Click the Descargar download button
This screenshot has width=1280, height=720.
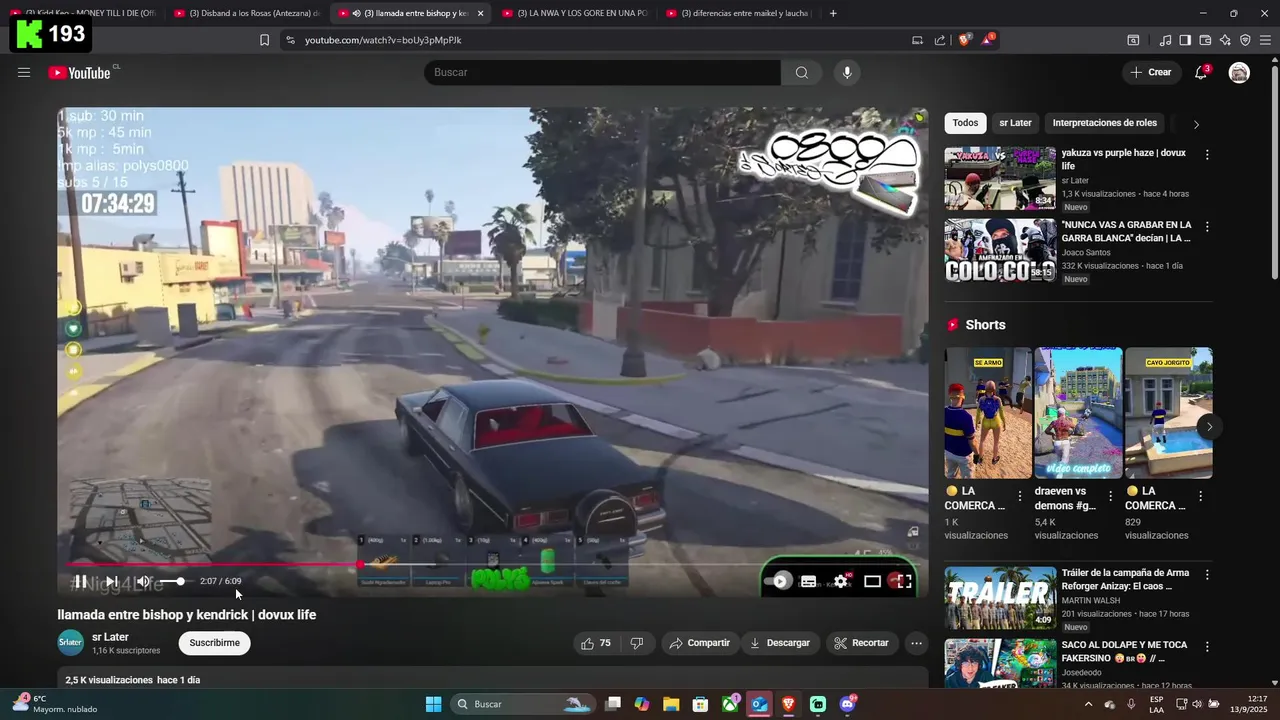pos(780,643)
